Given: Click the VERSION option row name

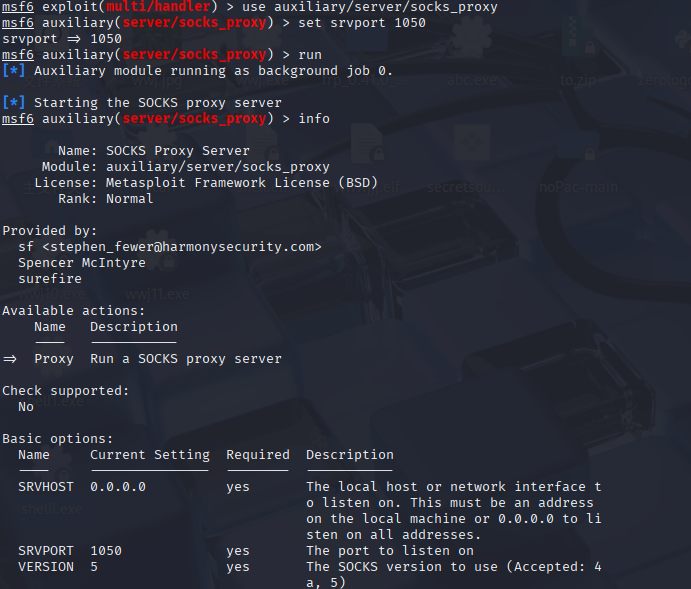Looking at the screenshot, I should pos(46,567).
